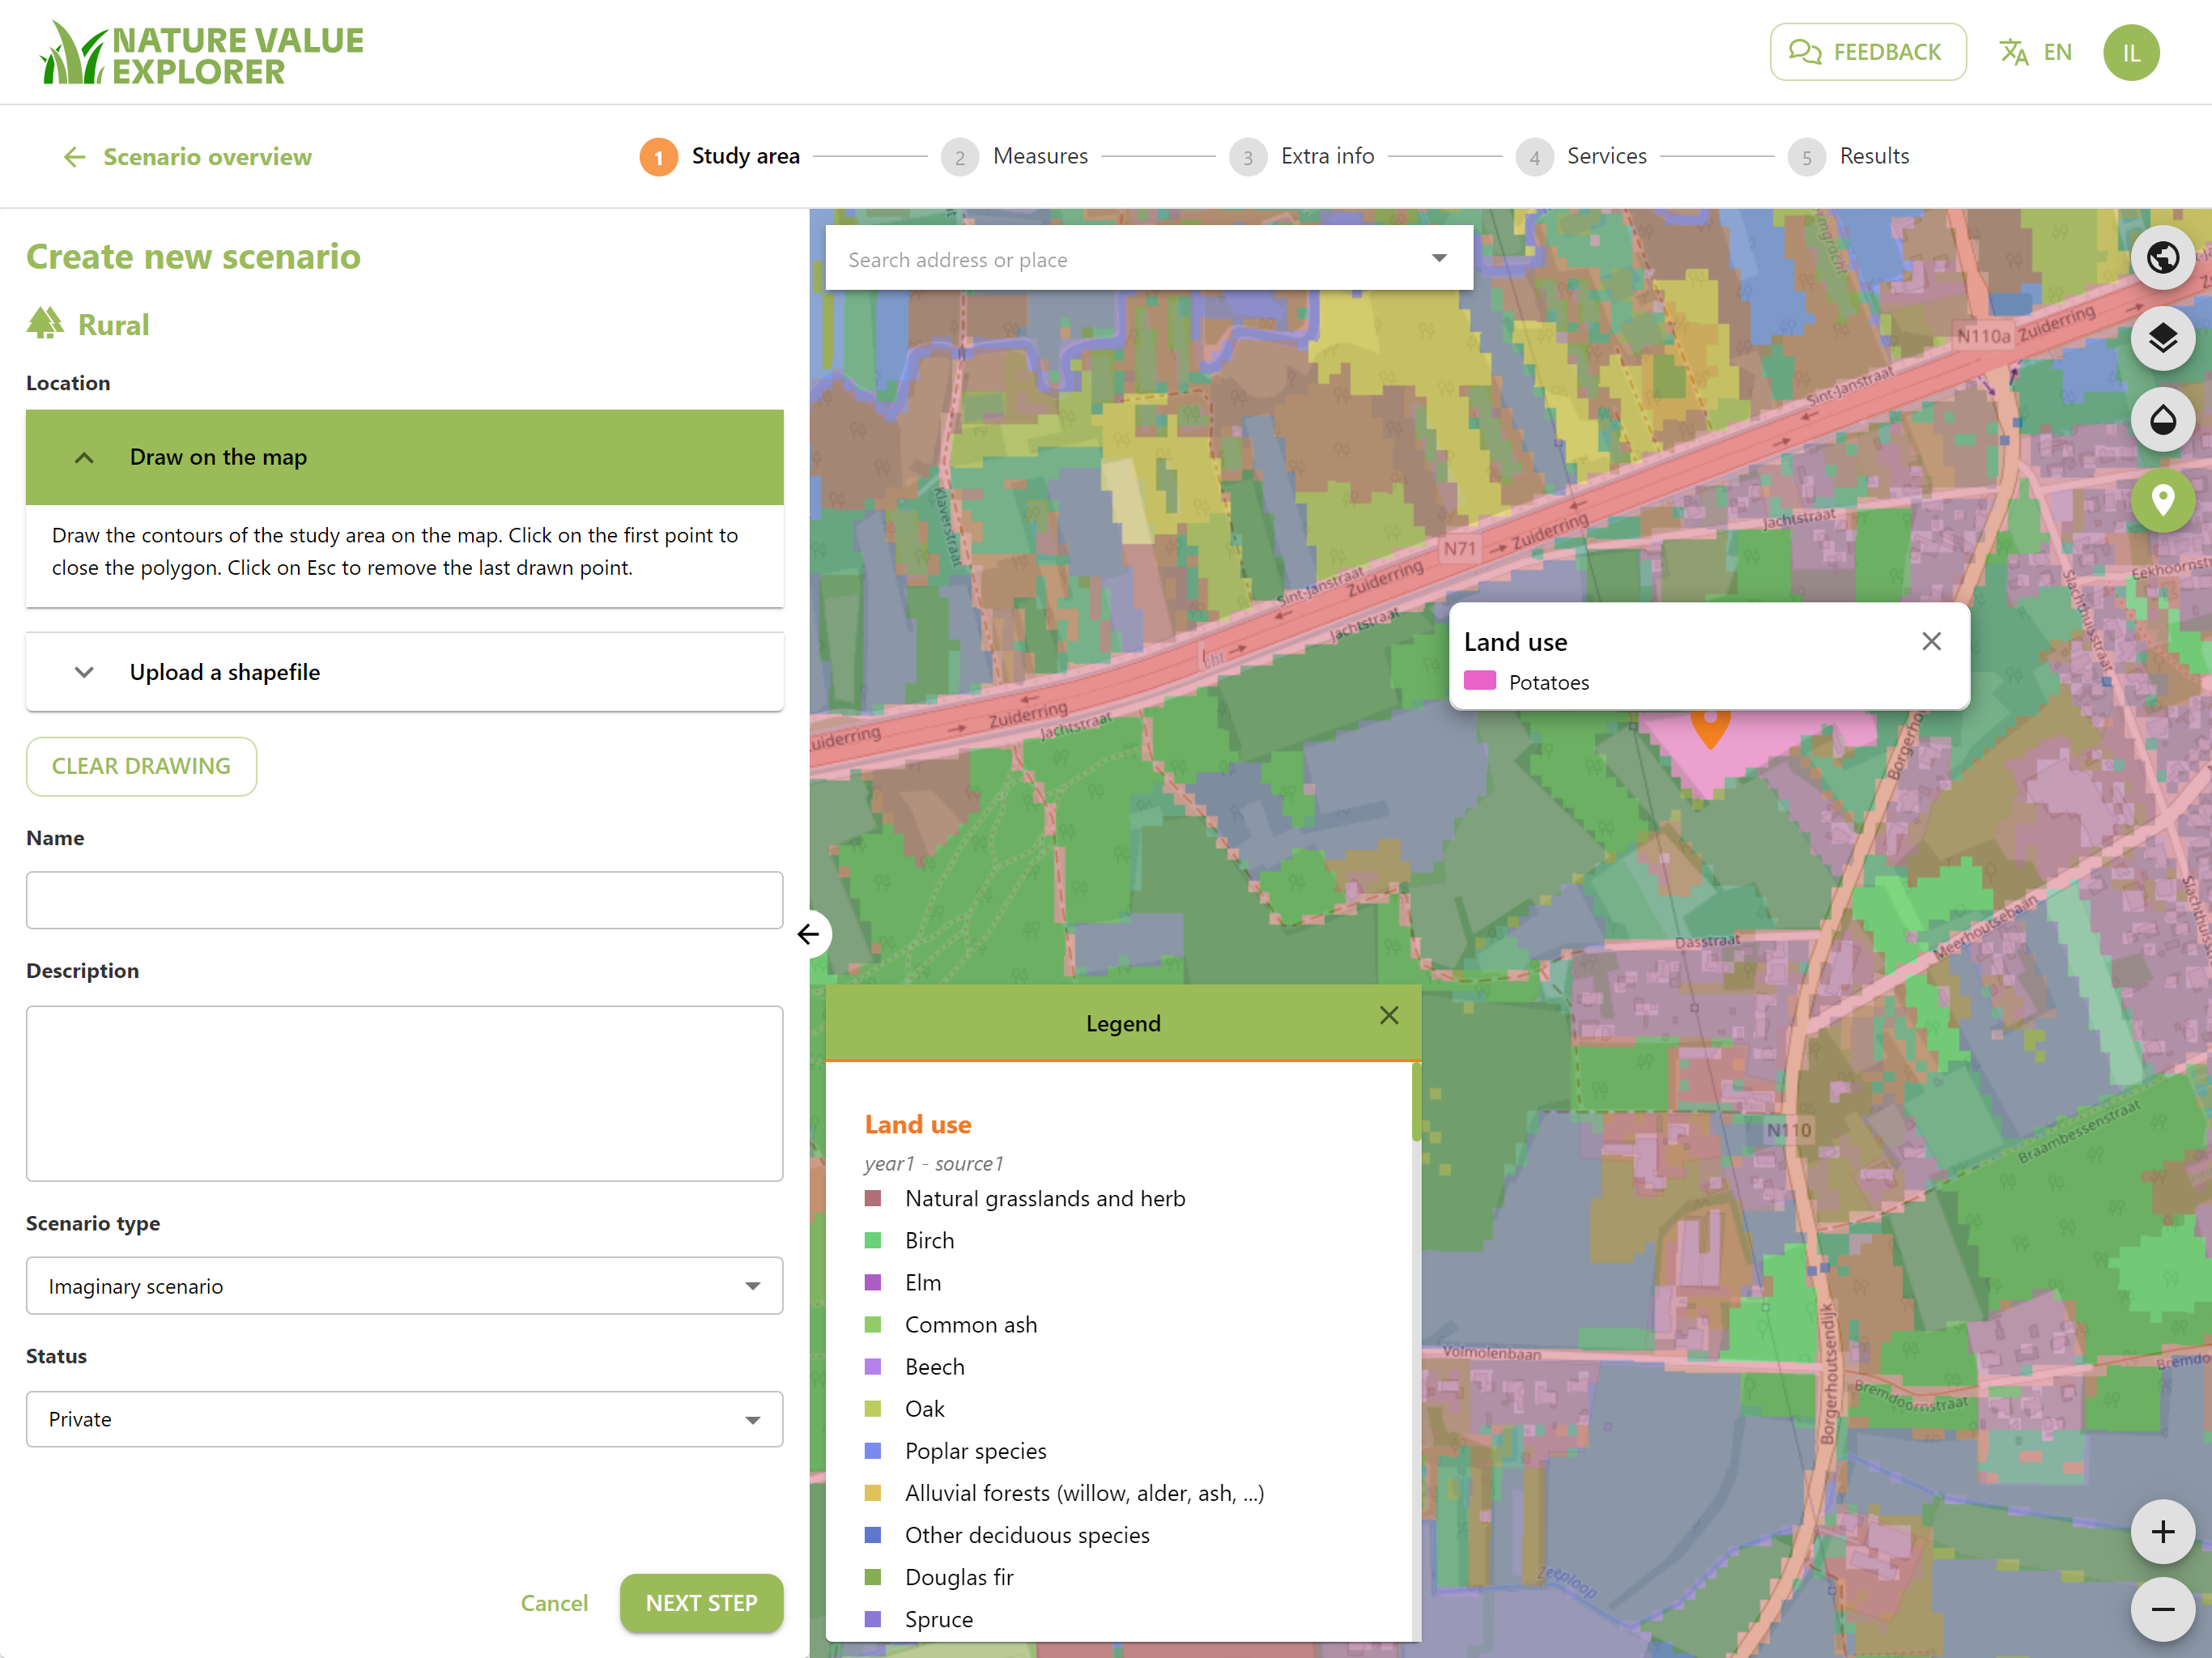Click the orange 'Land use' legend heading
2212x1658 pixels.
tap(918, 1124)
